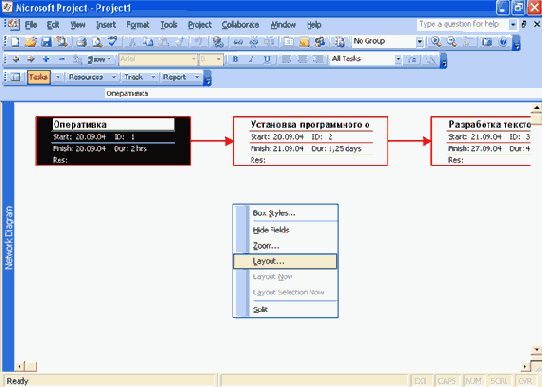Open Microsoft Project Help icon
Image resolution: width=542 pixels, height=387 pixels.
pos(503,42)
